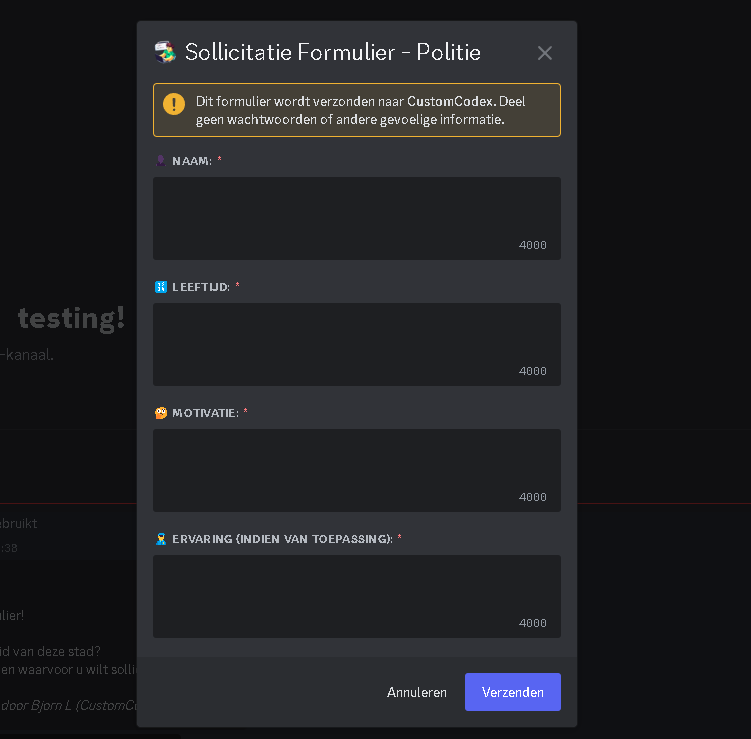Click the bot avatar beside the form title
The image size is (751, 739).
coord(165,52)
